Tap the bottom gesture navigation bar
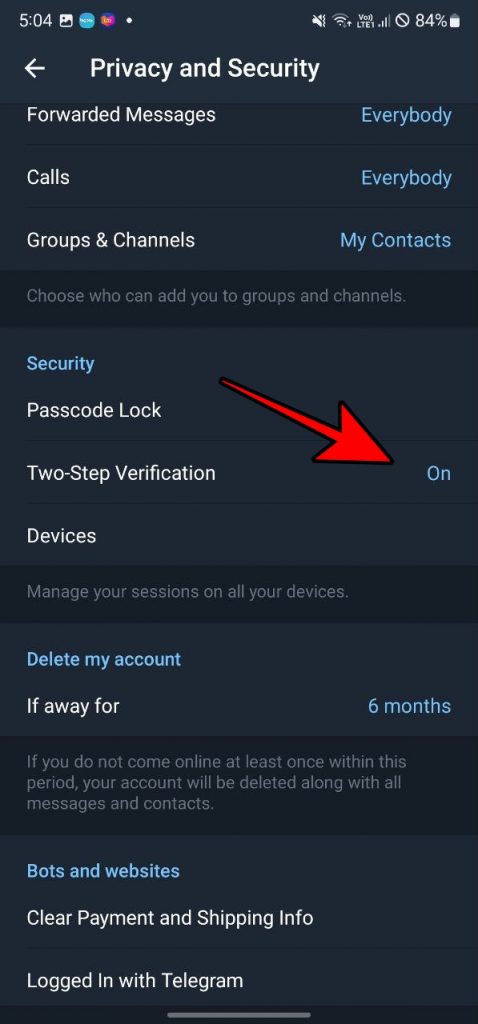Viewport: 478px width, 1024px height. click(239, 1015)
